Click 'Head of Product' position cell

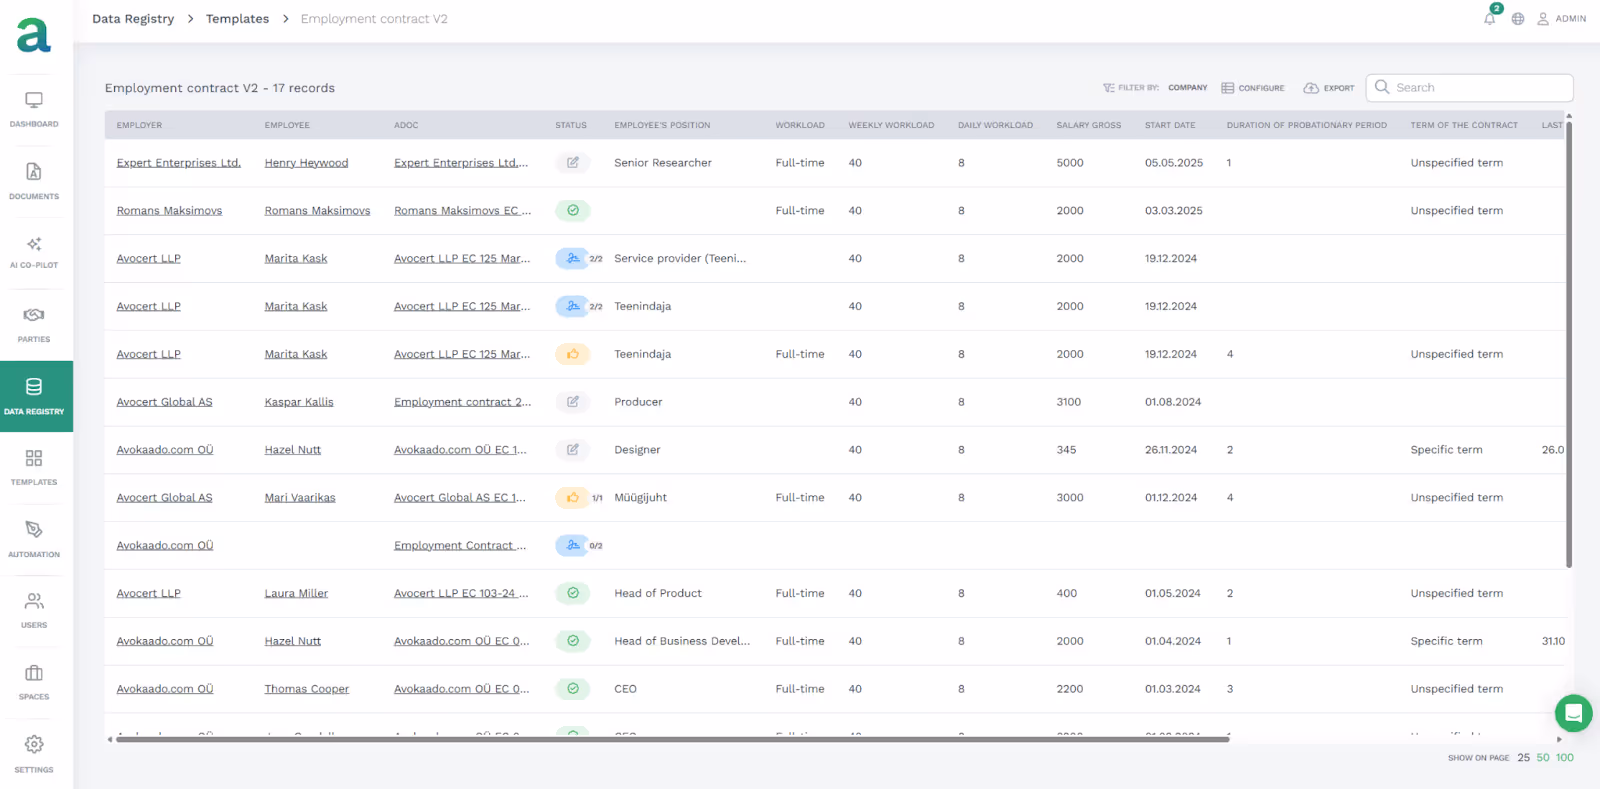point(658,594)
